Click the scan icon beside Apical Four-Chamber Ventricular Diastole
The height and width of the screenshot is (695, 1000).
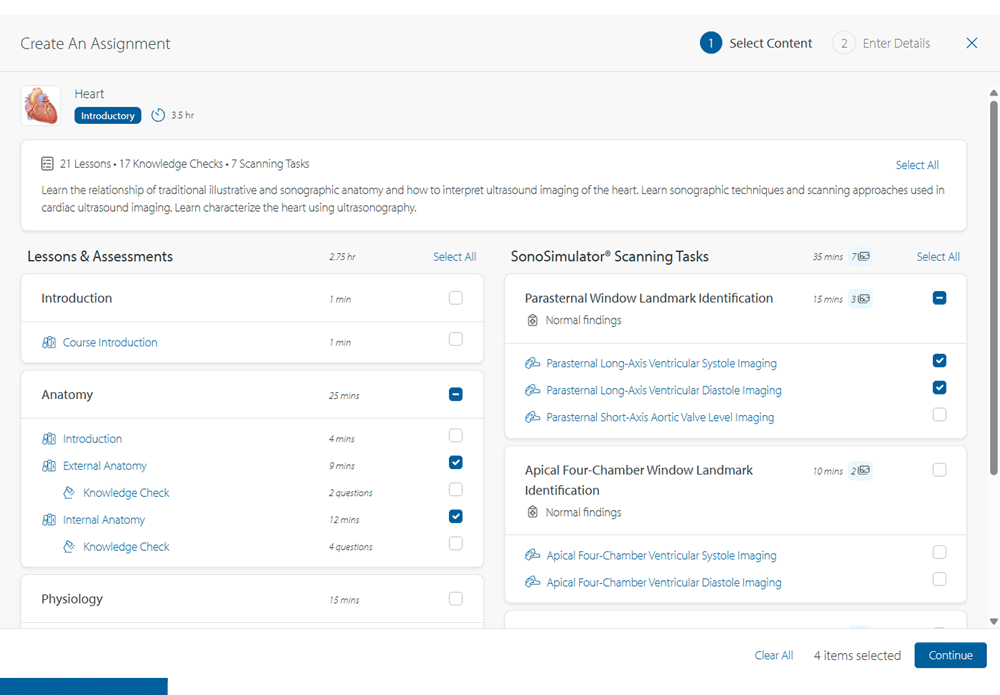[x=533, y=582]
